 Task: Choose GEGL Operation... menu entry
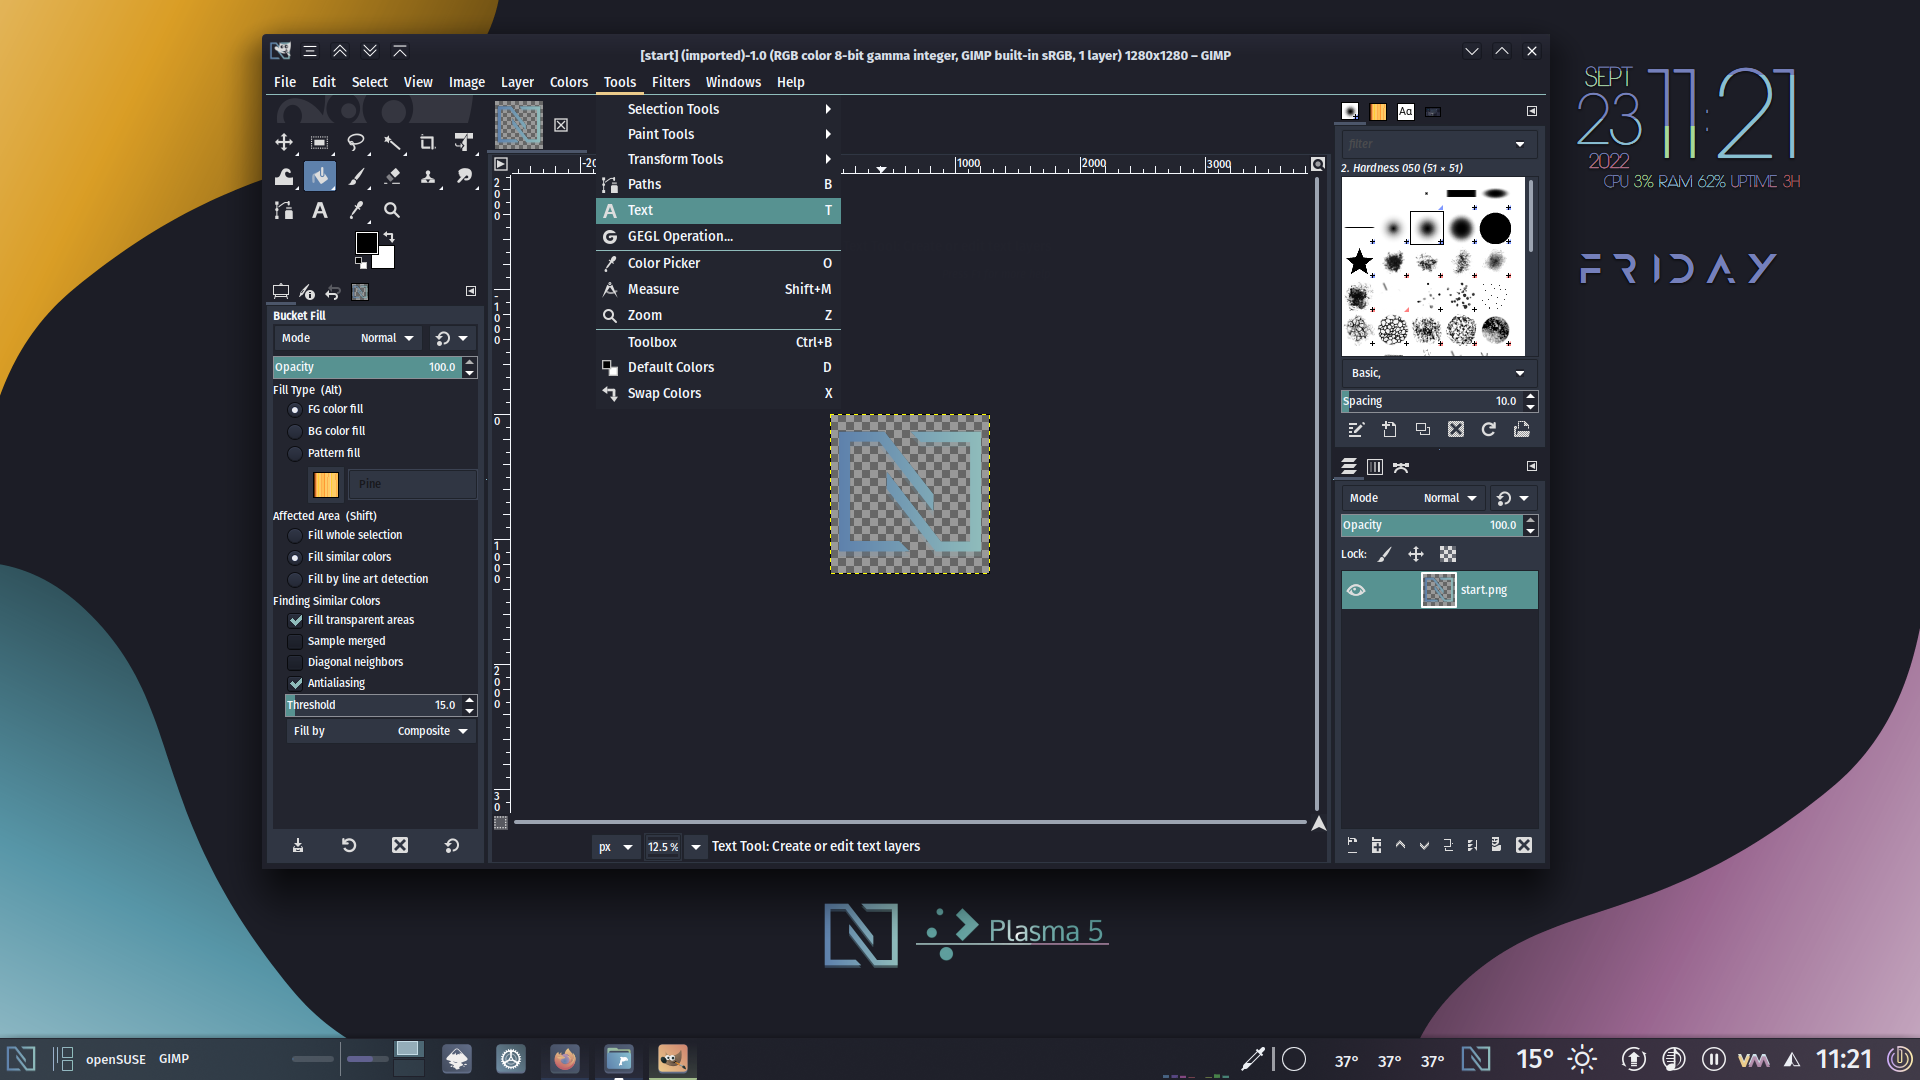718,236
